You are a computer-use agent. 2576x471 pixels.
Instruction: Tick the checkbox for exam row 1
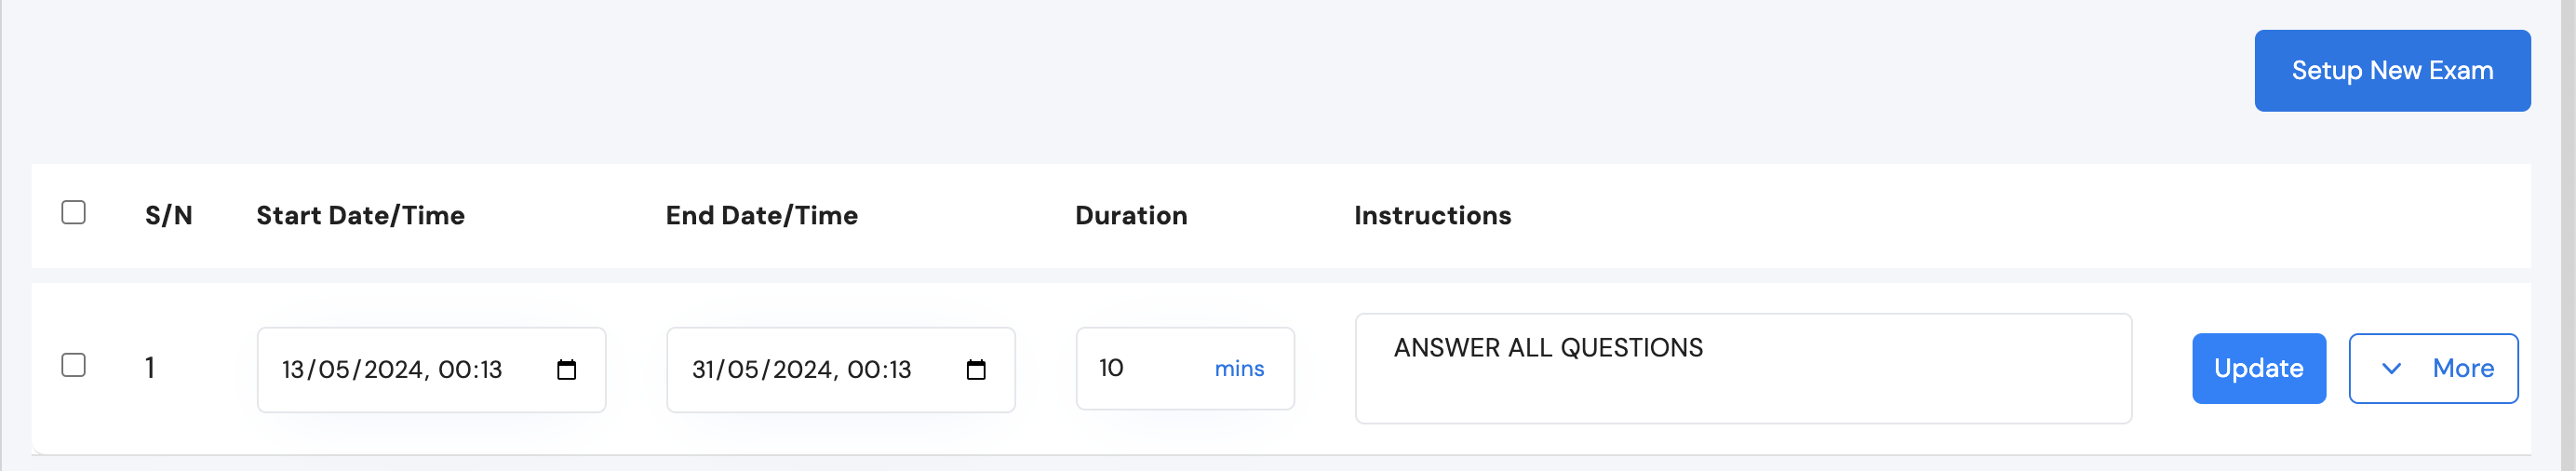[73, 366]
